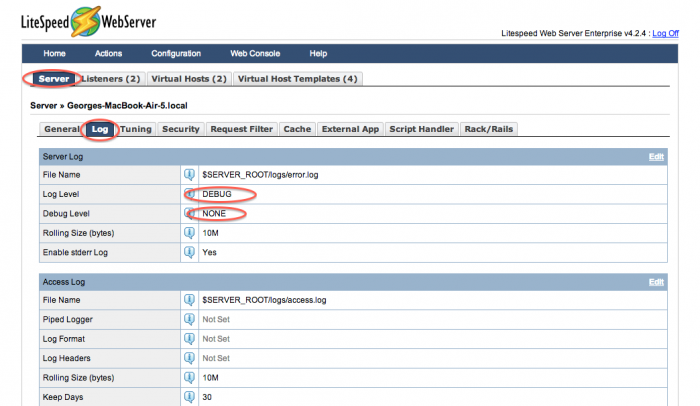Open the Configuration menu
This screenshot has width=700, height=406.
176,54
